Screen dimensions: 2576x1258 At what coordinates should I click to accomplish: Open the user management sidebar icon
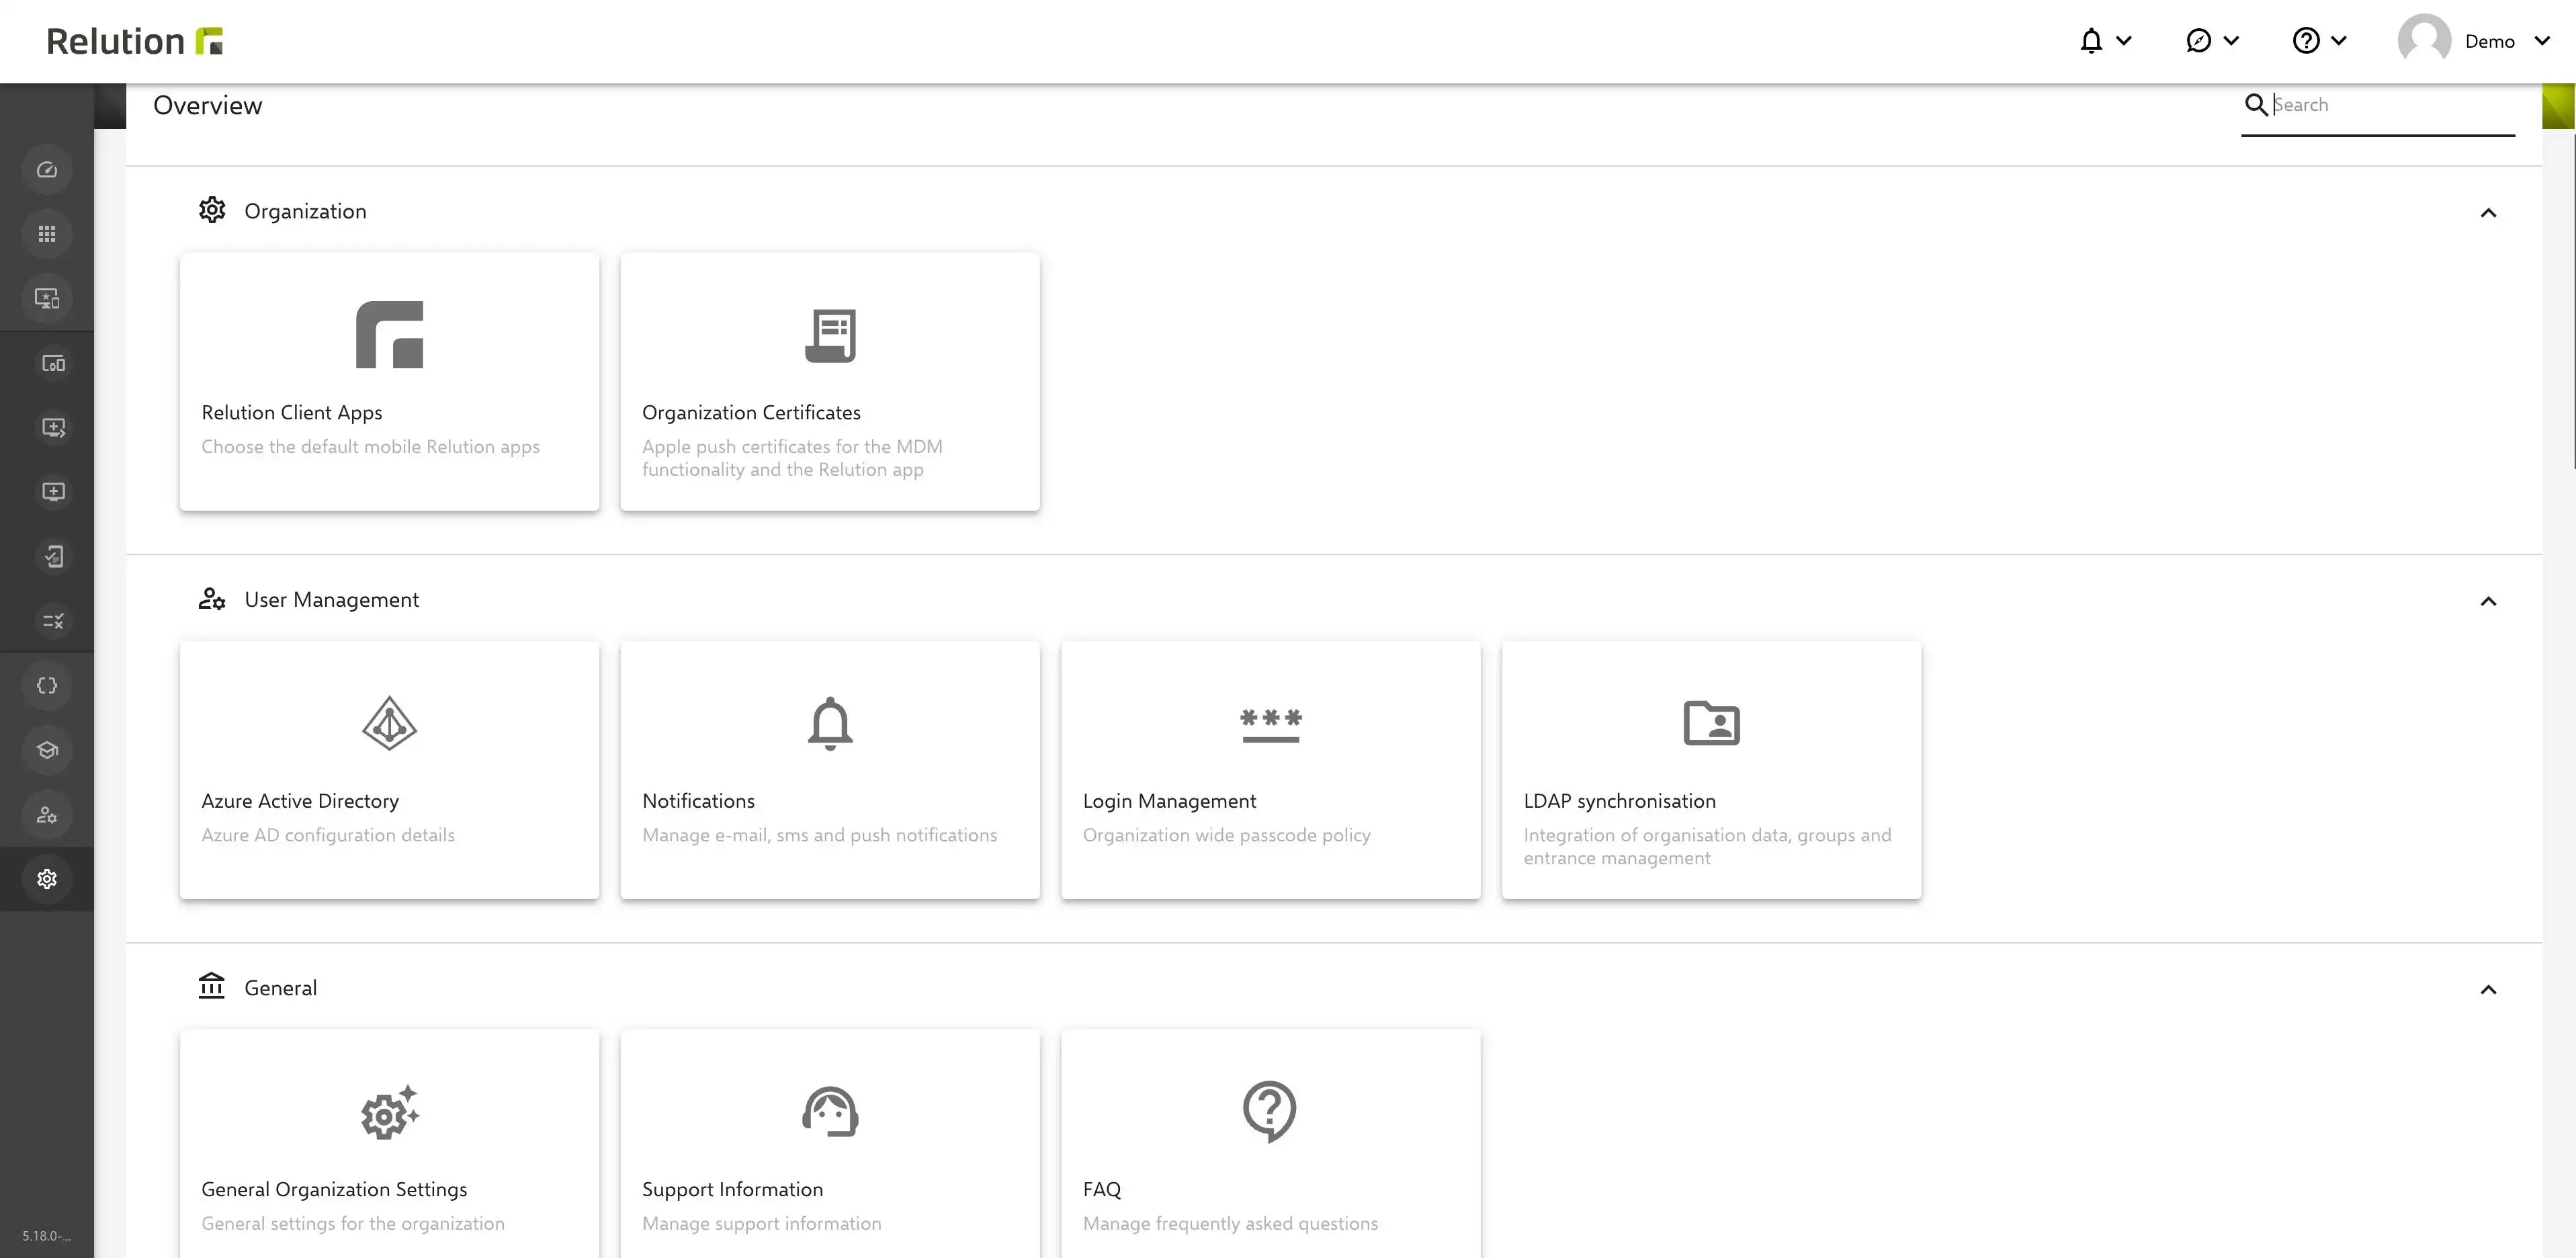coord(47,815)
